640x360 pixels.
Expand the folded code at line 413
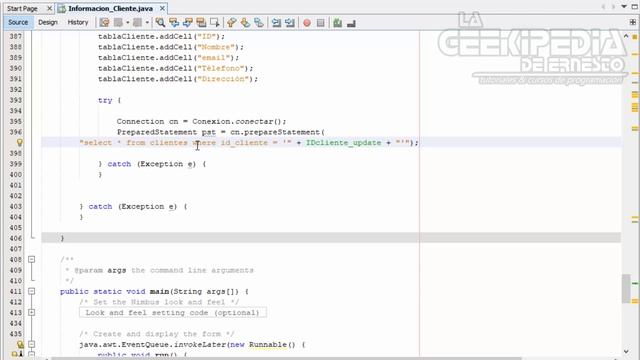pyautogui.click(x=31, y=312)
